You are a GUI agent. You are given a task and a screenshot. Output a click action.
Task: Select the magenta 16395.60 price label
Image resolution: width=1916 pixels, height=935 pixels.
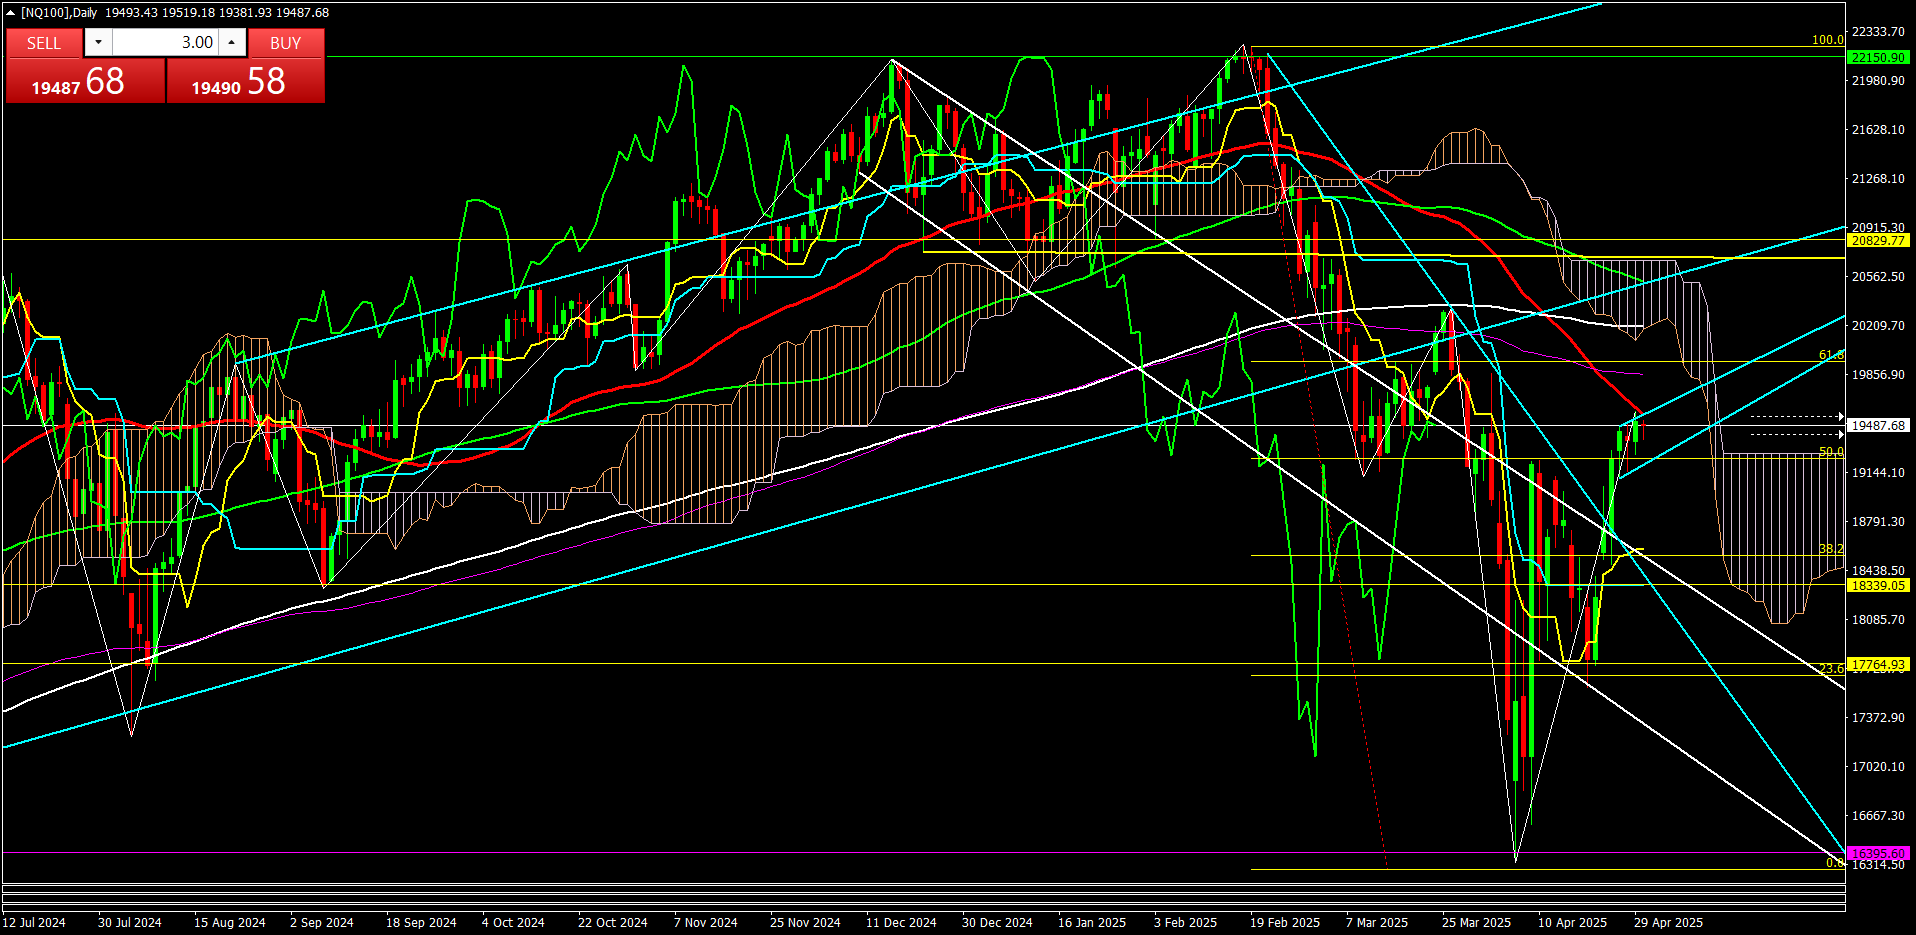(x=1877, y=854)
